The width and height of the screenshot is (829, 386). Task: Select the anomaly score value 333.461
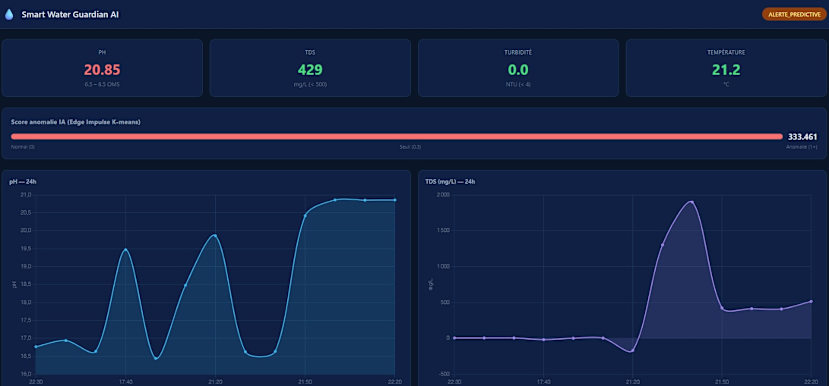click(x=802, y=136)
